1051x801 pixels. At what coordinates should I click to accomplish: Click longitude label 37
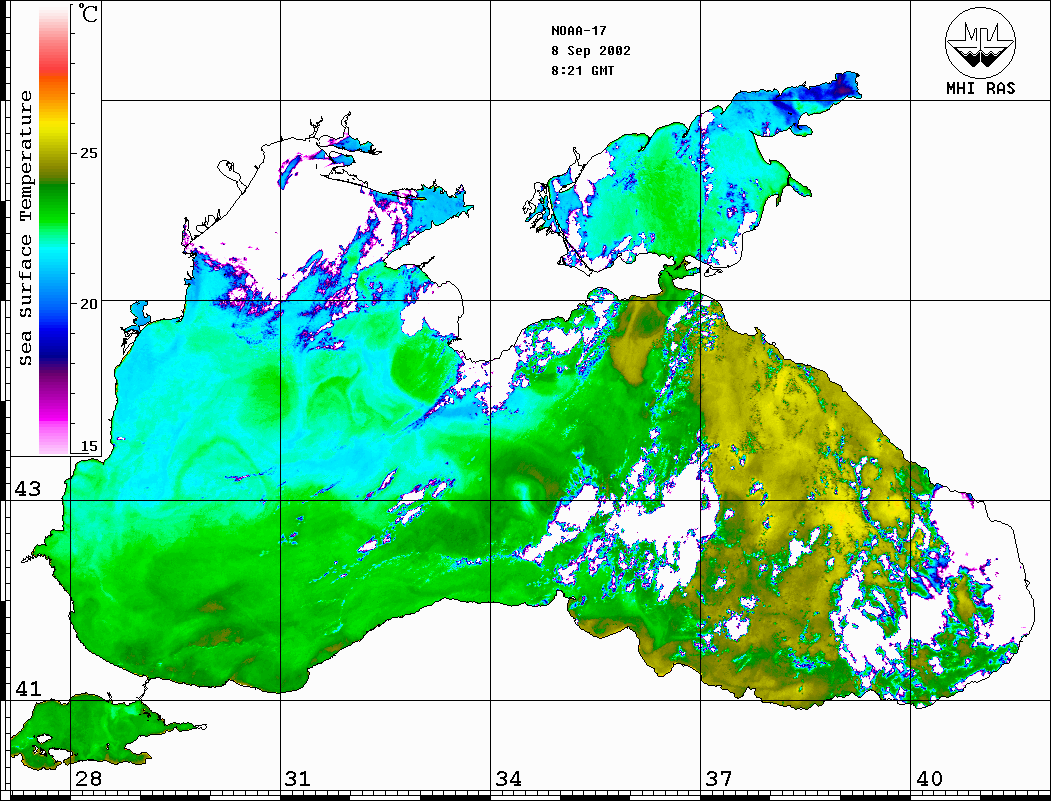pyautogui.click(x=719, y=778)
